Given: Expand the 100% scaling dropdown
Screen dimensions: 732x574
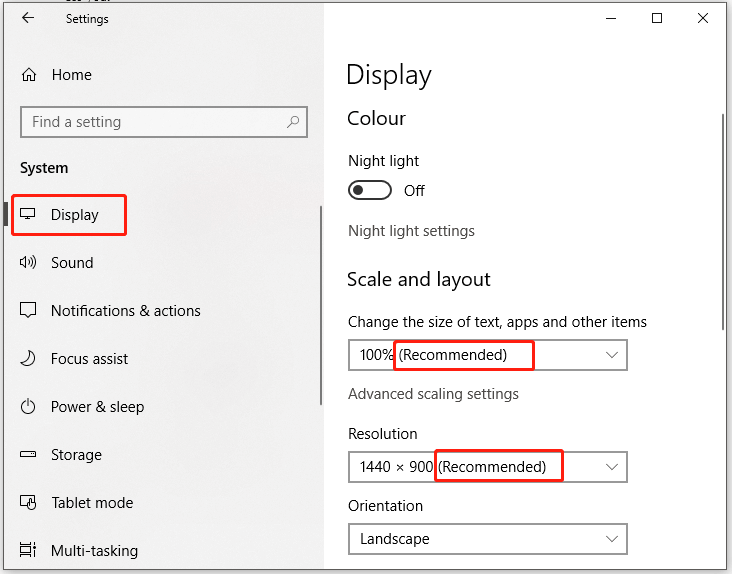Looking at the screenshot, I should tap(488, 355).
